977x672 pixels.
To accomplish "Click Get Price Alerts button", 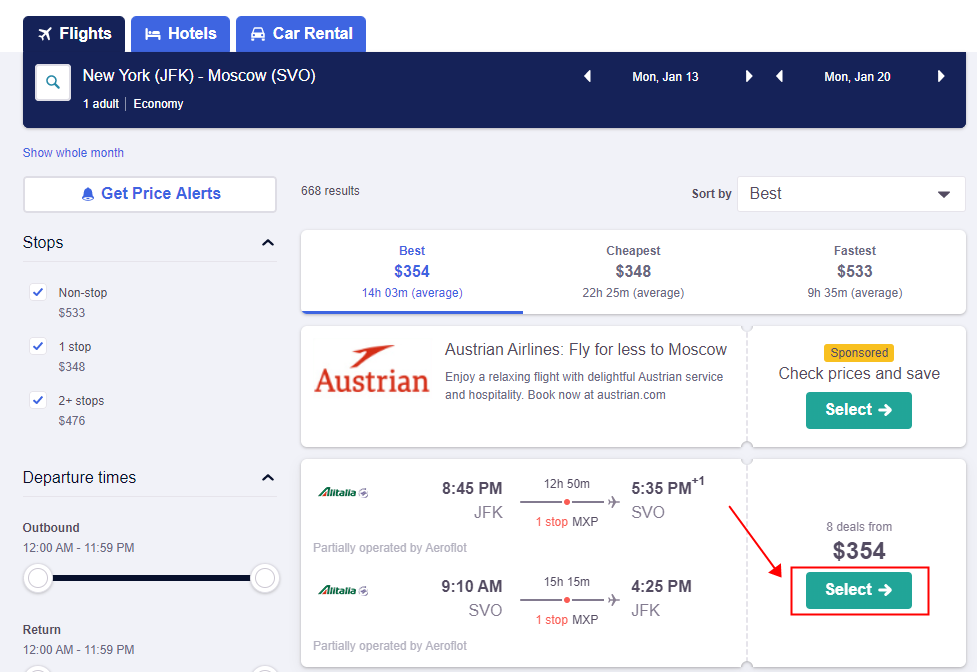I will coord(150,194).
